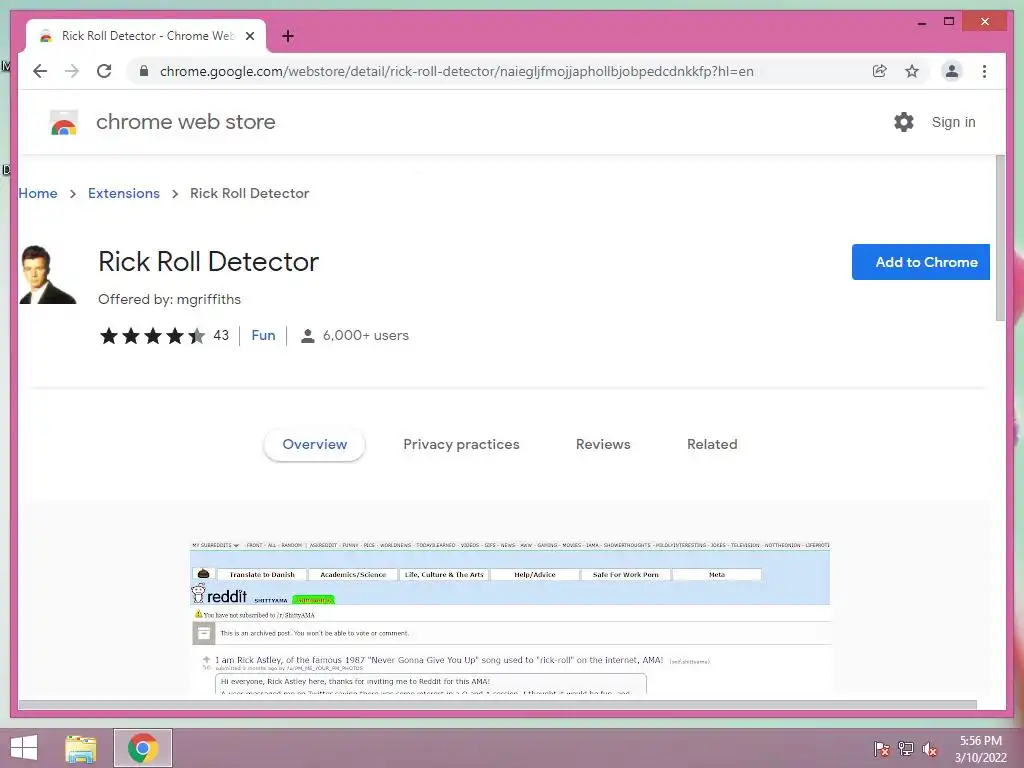
Task: Sign in to the Chrome Web Store
Action: tap(953, 122)
